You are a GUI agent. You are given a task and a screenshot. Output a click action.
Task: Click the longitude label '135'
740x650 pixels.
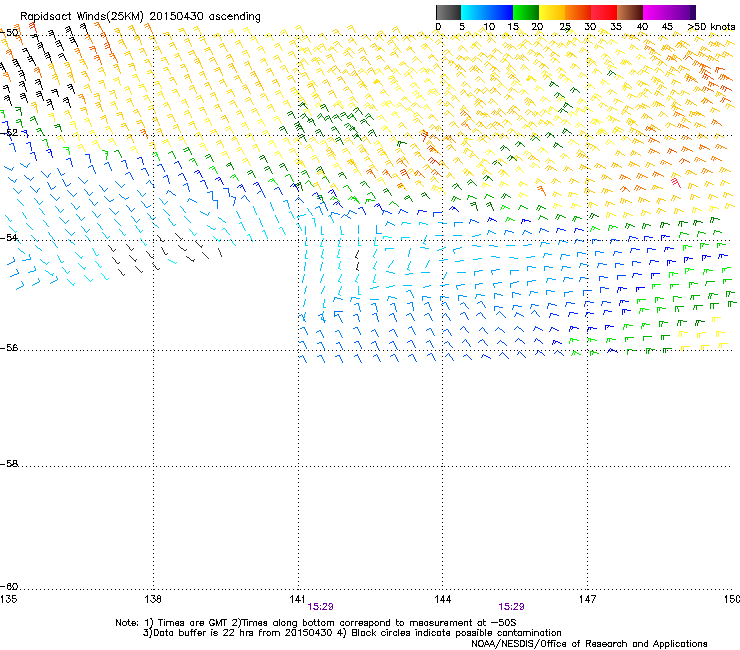point(8,599)
